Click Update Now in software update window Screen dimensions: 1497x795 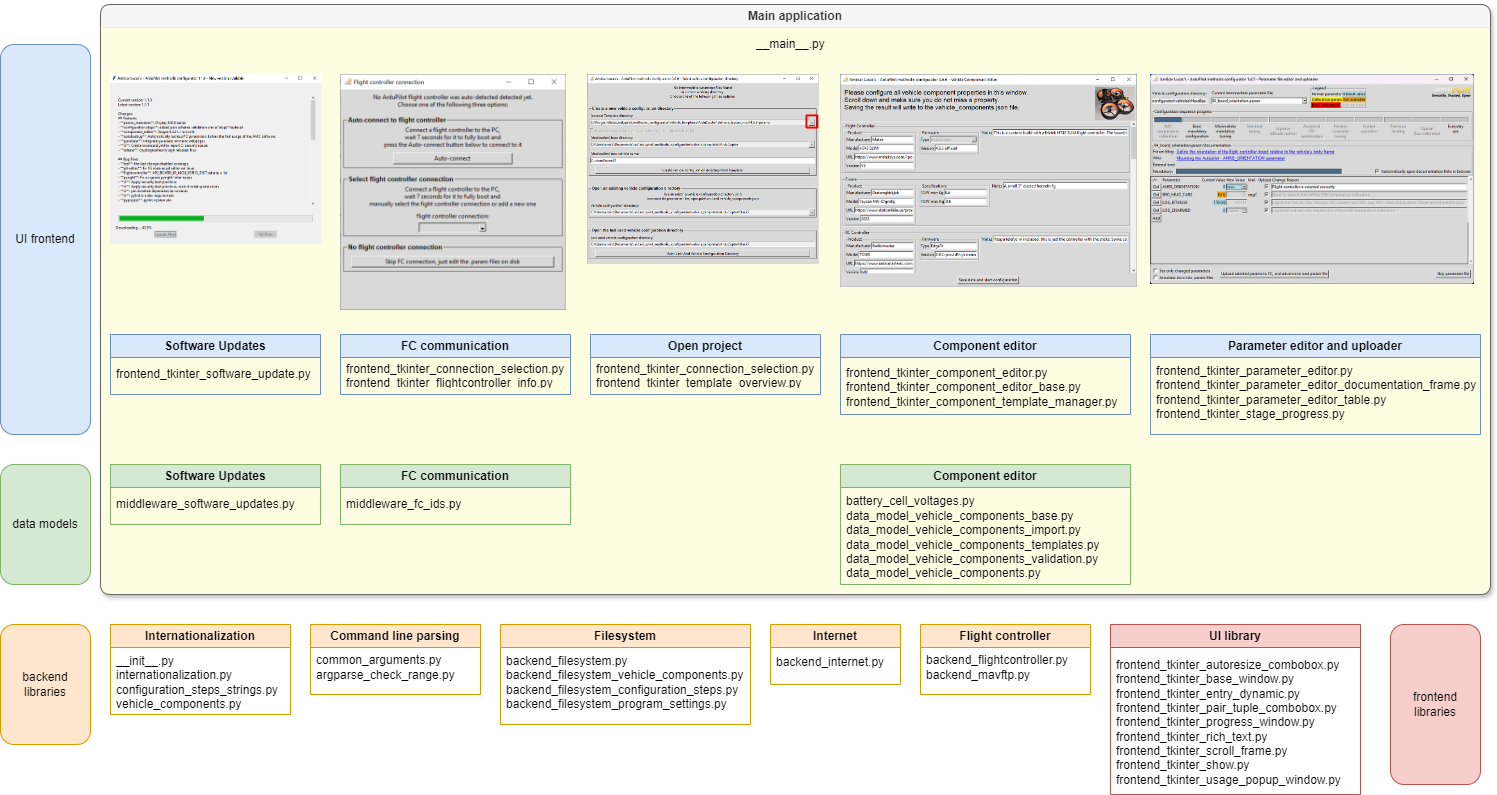click(165, 234)
